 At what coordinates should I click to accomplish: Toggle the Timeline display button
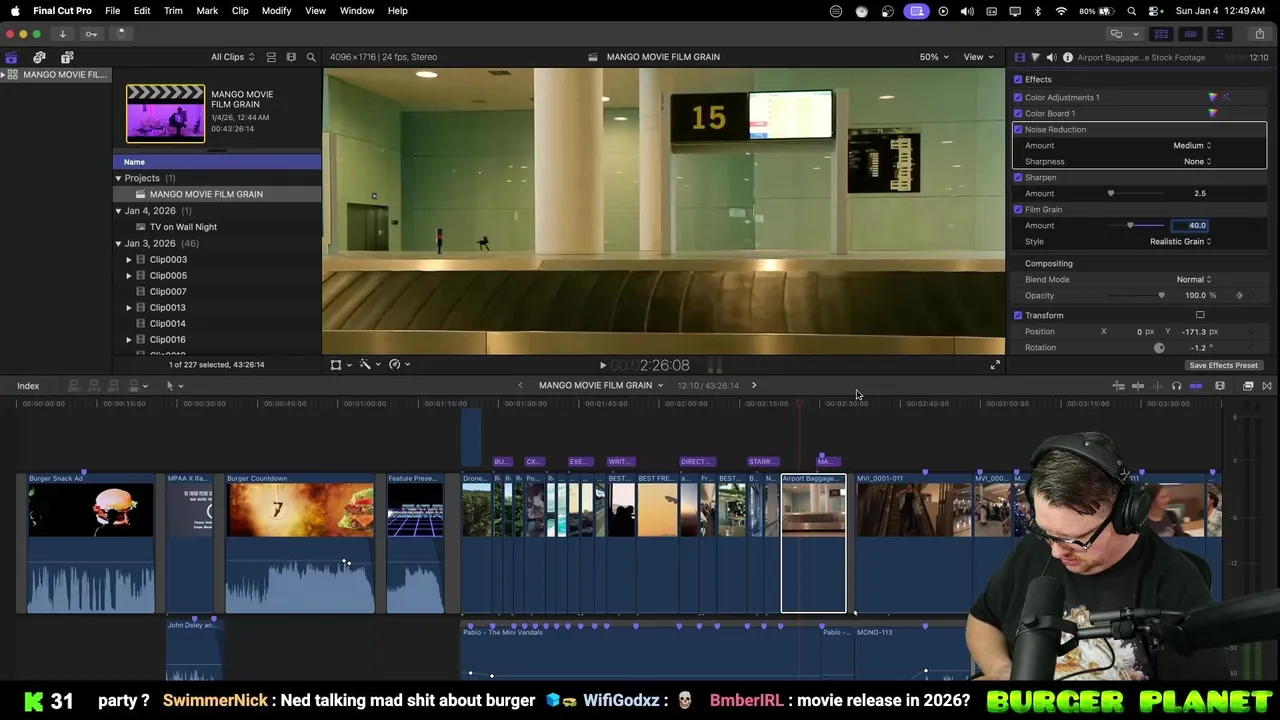[x=1190, y=34]
